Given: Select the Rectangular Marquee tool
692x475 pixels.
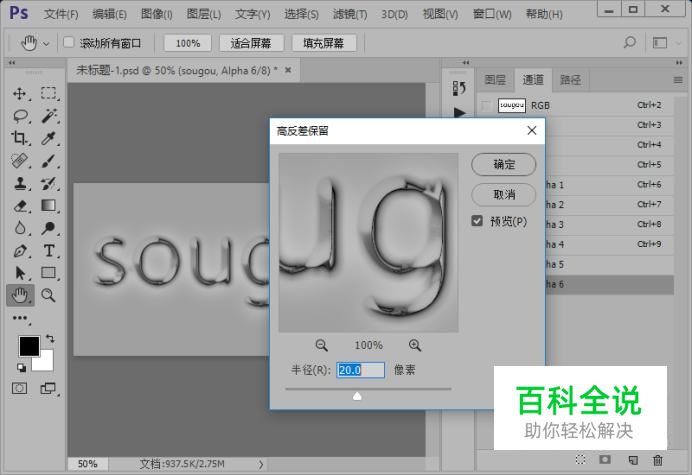Looking at the screenshot, I should (x=48, y=93).
